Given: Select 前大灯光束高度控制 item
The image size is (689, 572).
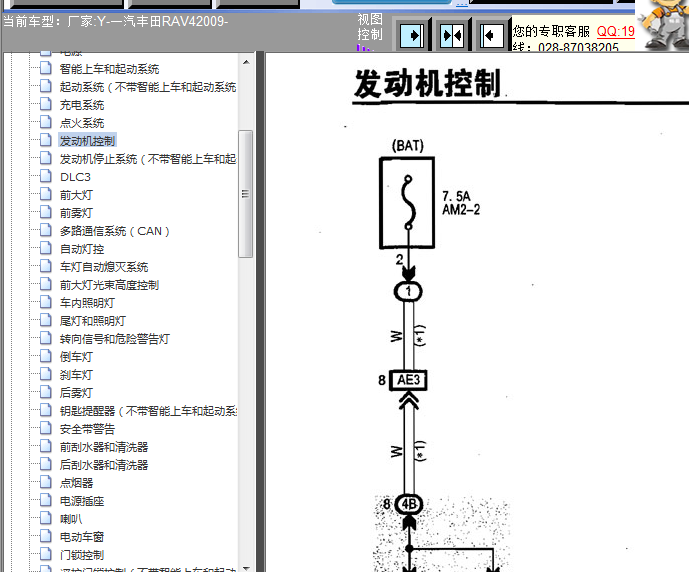Looking at the screenshot, I should (109, 285).
